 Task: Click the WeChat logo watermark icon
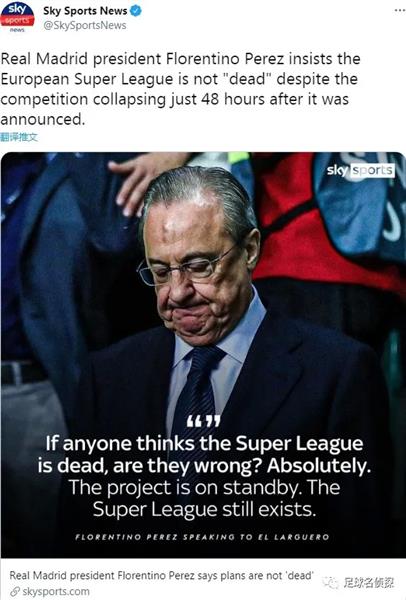point(330,583)
